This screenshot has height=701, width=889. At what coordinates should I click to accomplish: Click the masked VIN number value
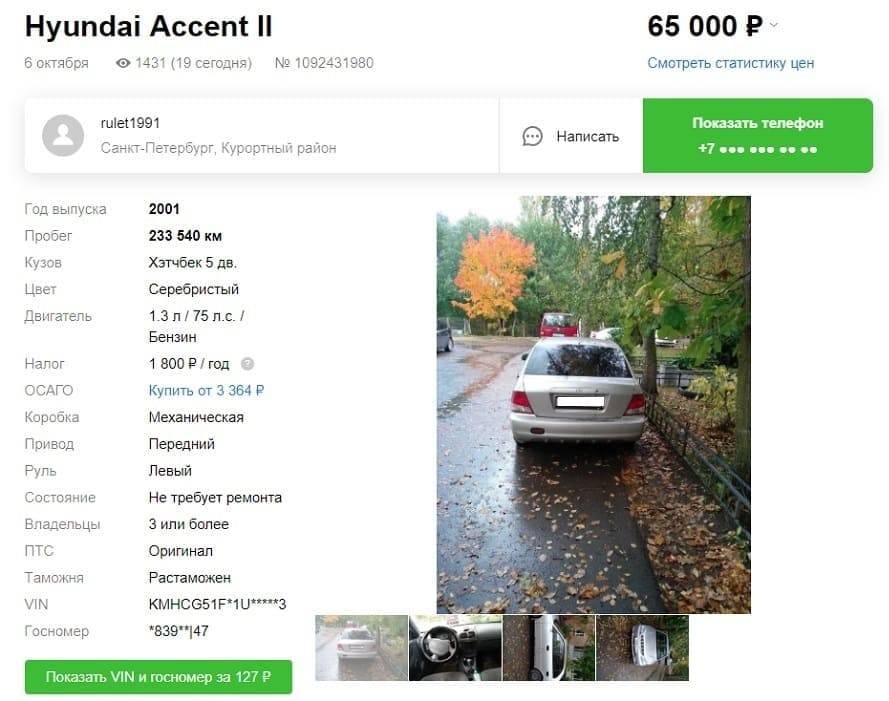217,605
